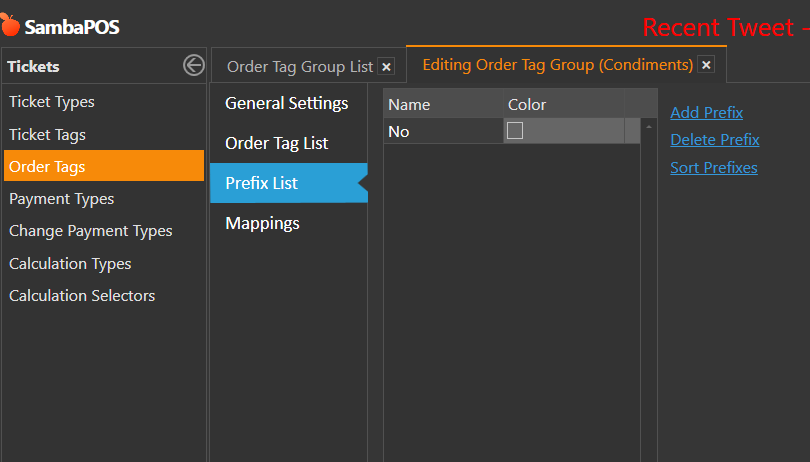Viewport: 810px width, 462px height.
Task: Click the Sort Prefixes link
Action: click(x=713, y=167)
